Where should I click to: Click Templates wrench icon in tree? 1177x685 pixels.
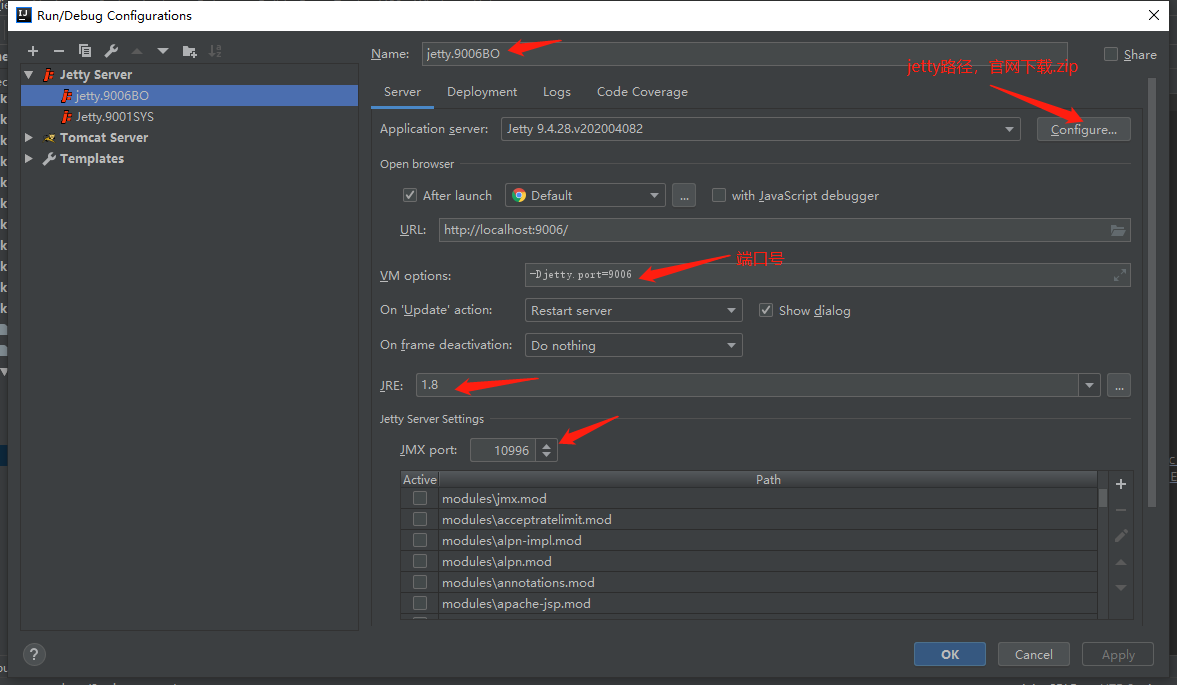pyautogui.click(x=50, y=158)
